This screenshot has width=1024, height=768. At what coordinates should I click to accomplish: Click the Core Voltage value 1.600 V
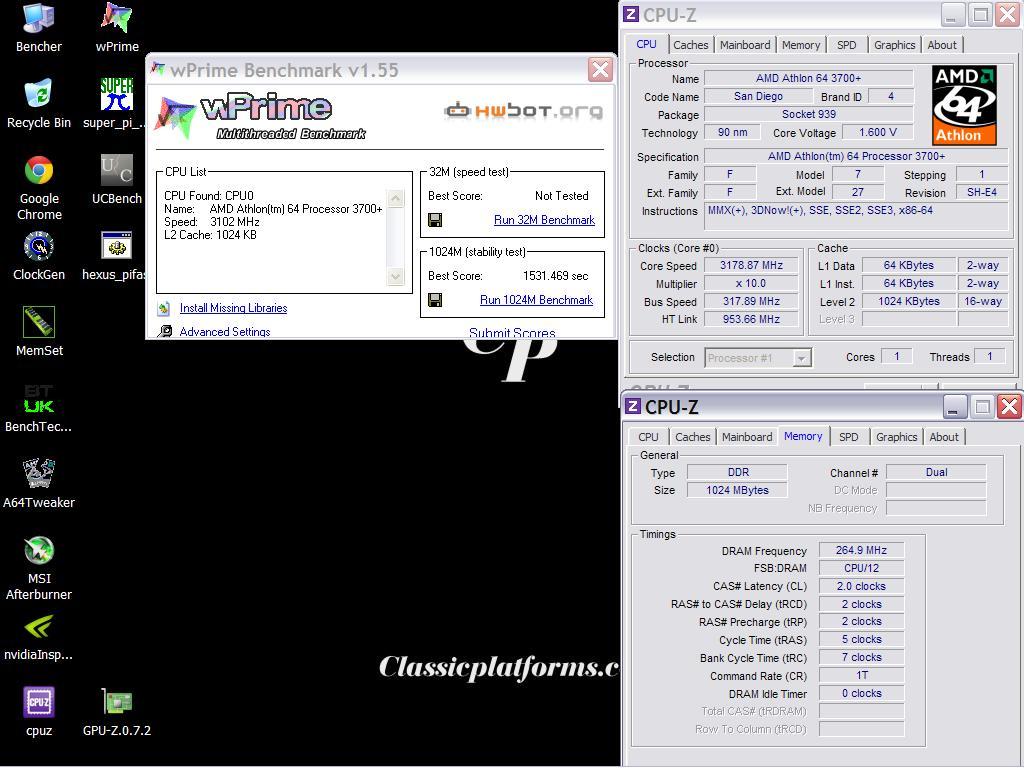[x=877, y=133]
